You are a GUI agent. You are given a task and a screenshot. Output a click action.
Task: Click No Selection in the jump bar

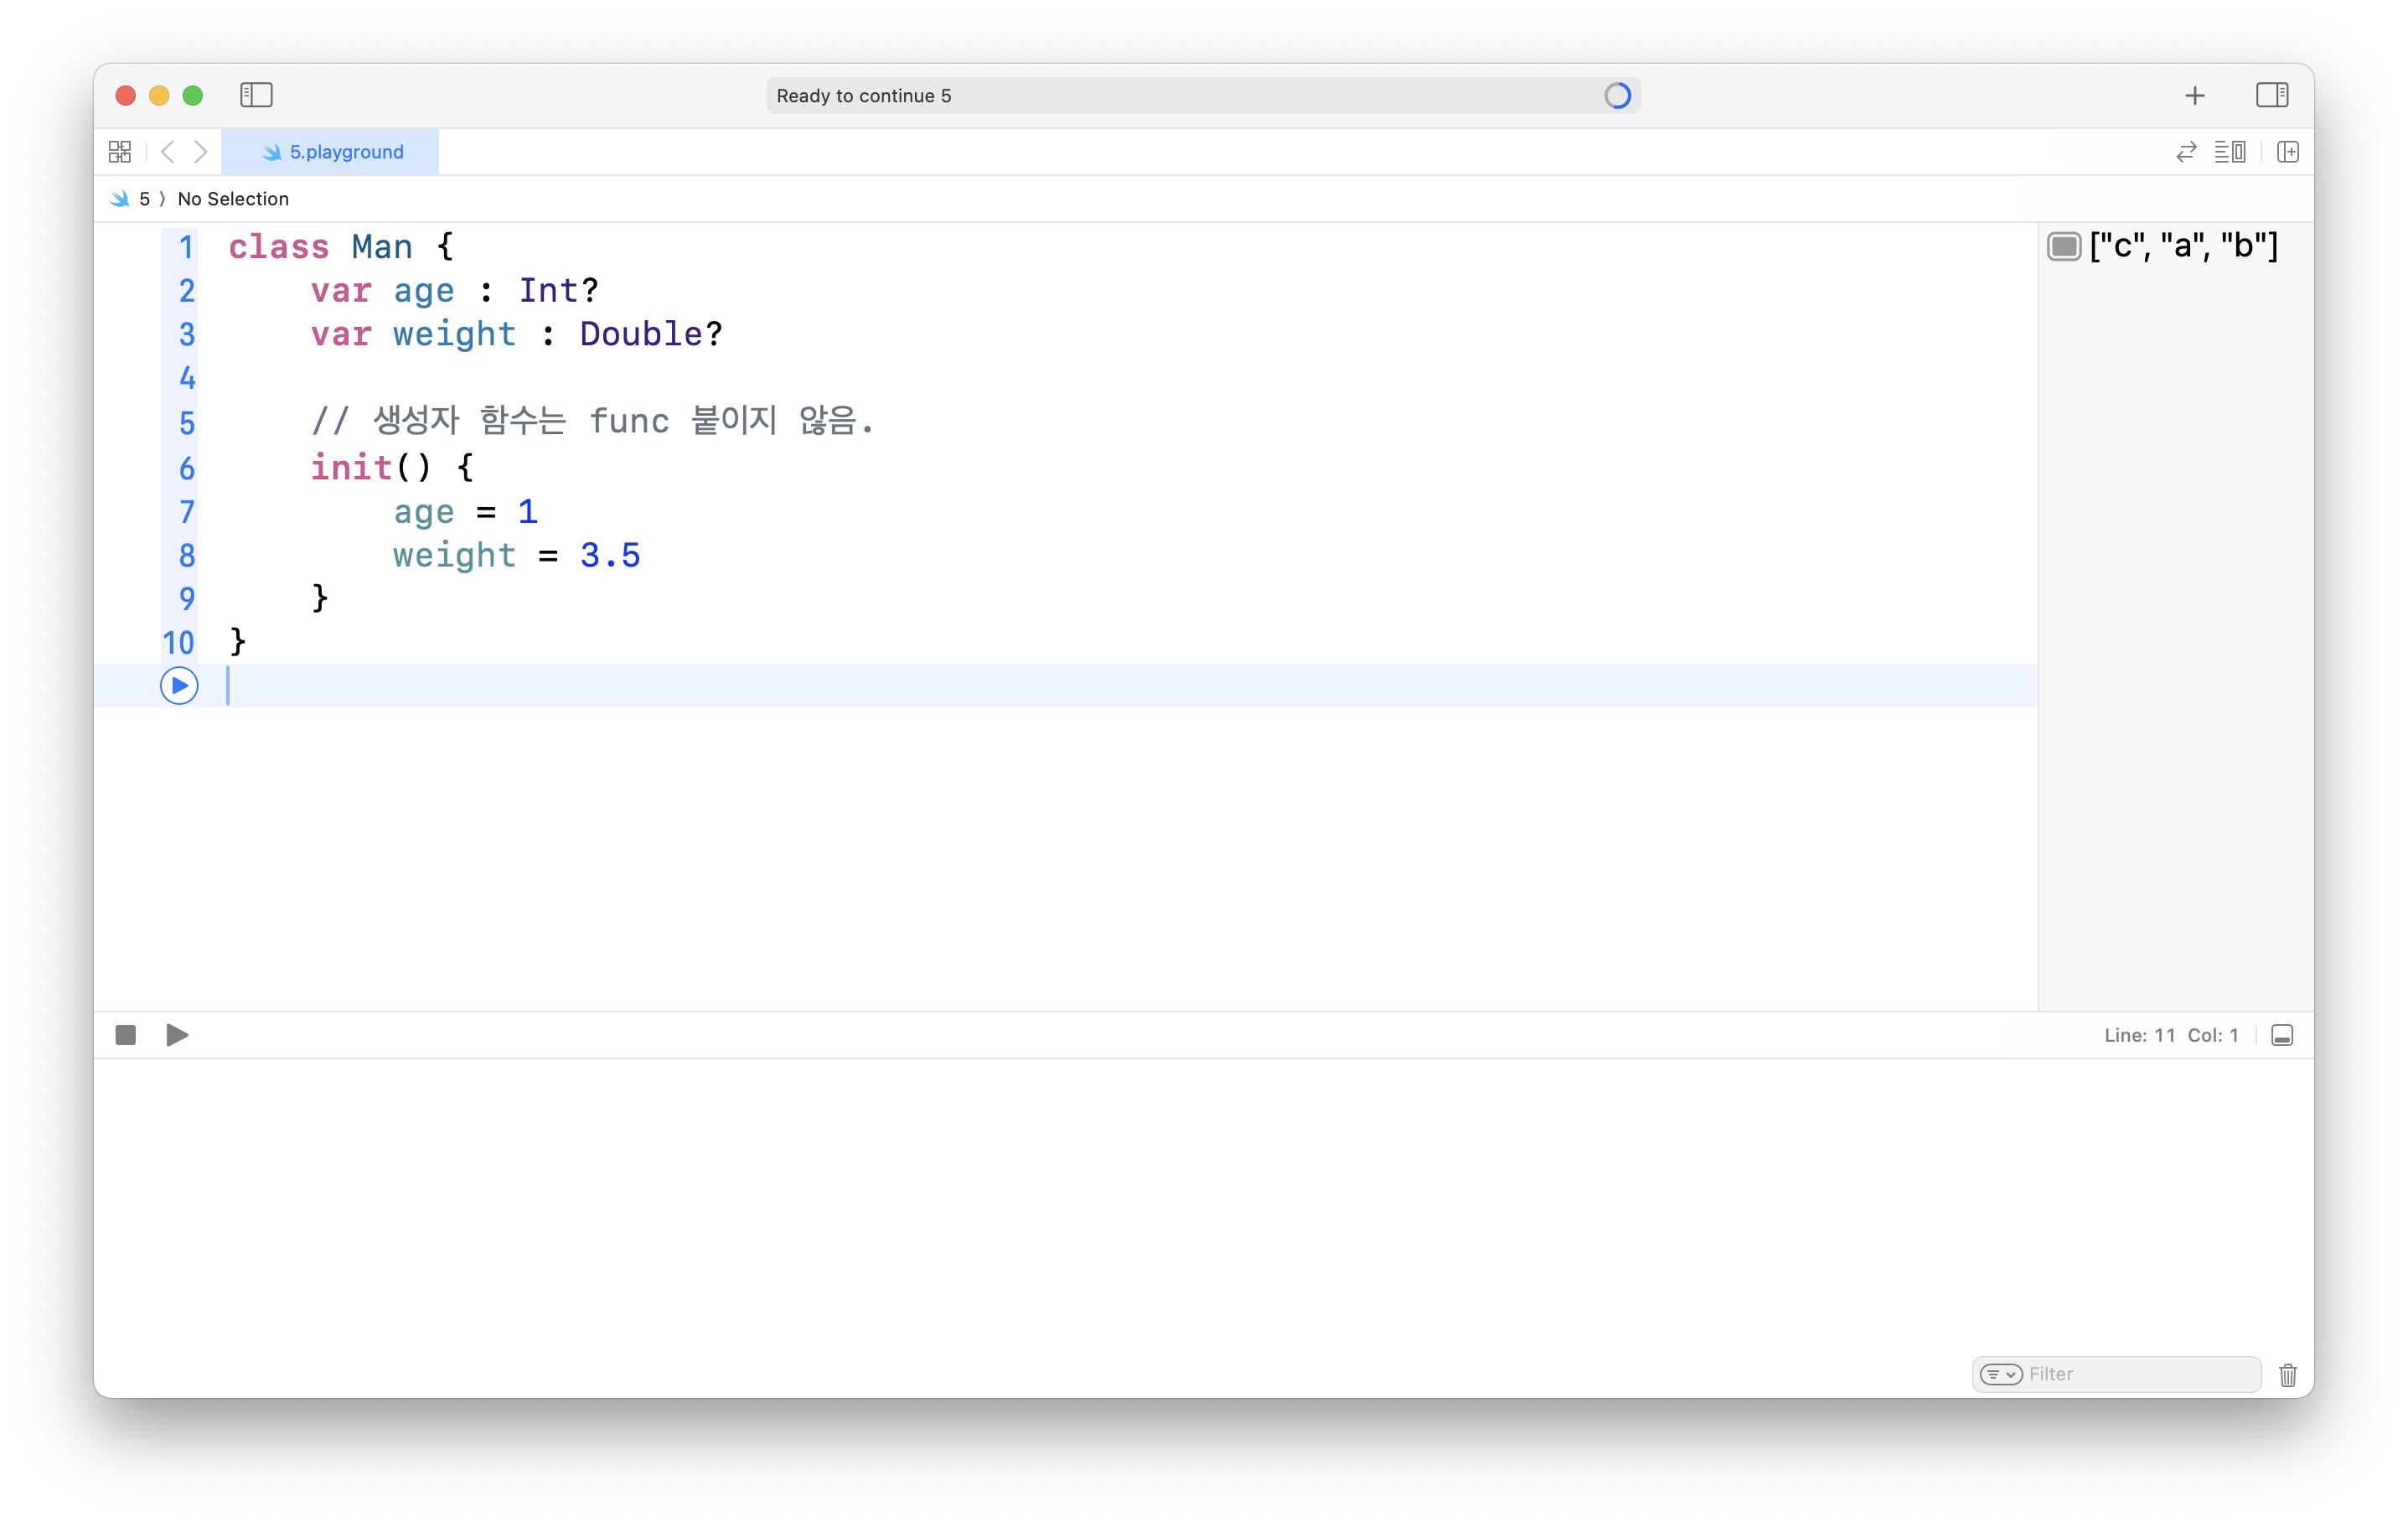tap(233, 199)
